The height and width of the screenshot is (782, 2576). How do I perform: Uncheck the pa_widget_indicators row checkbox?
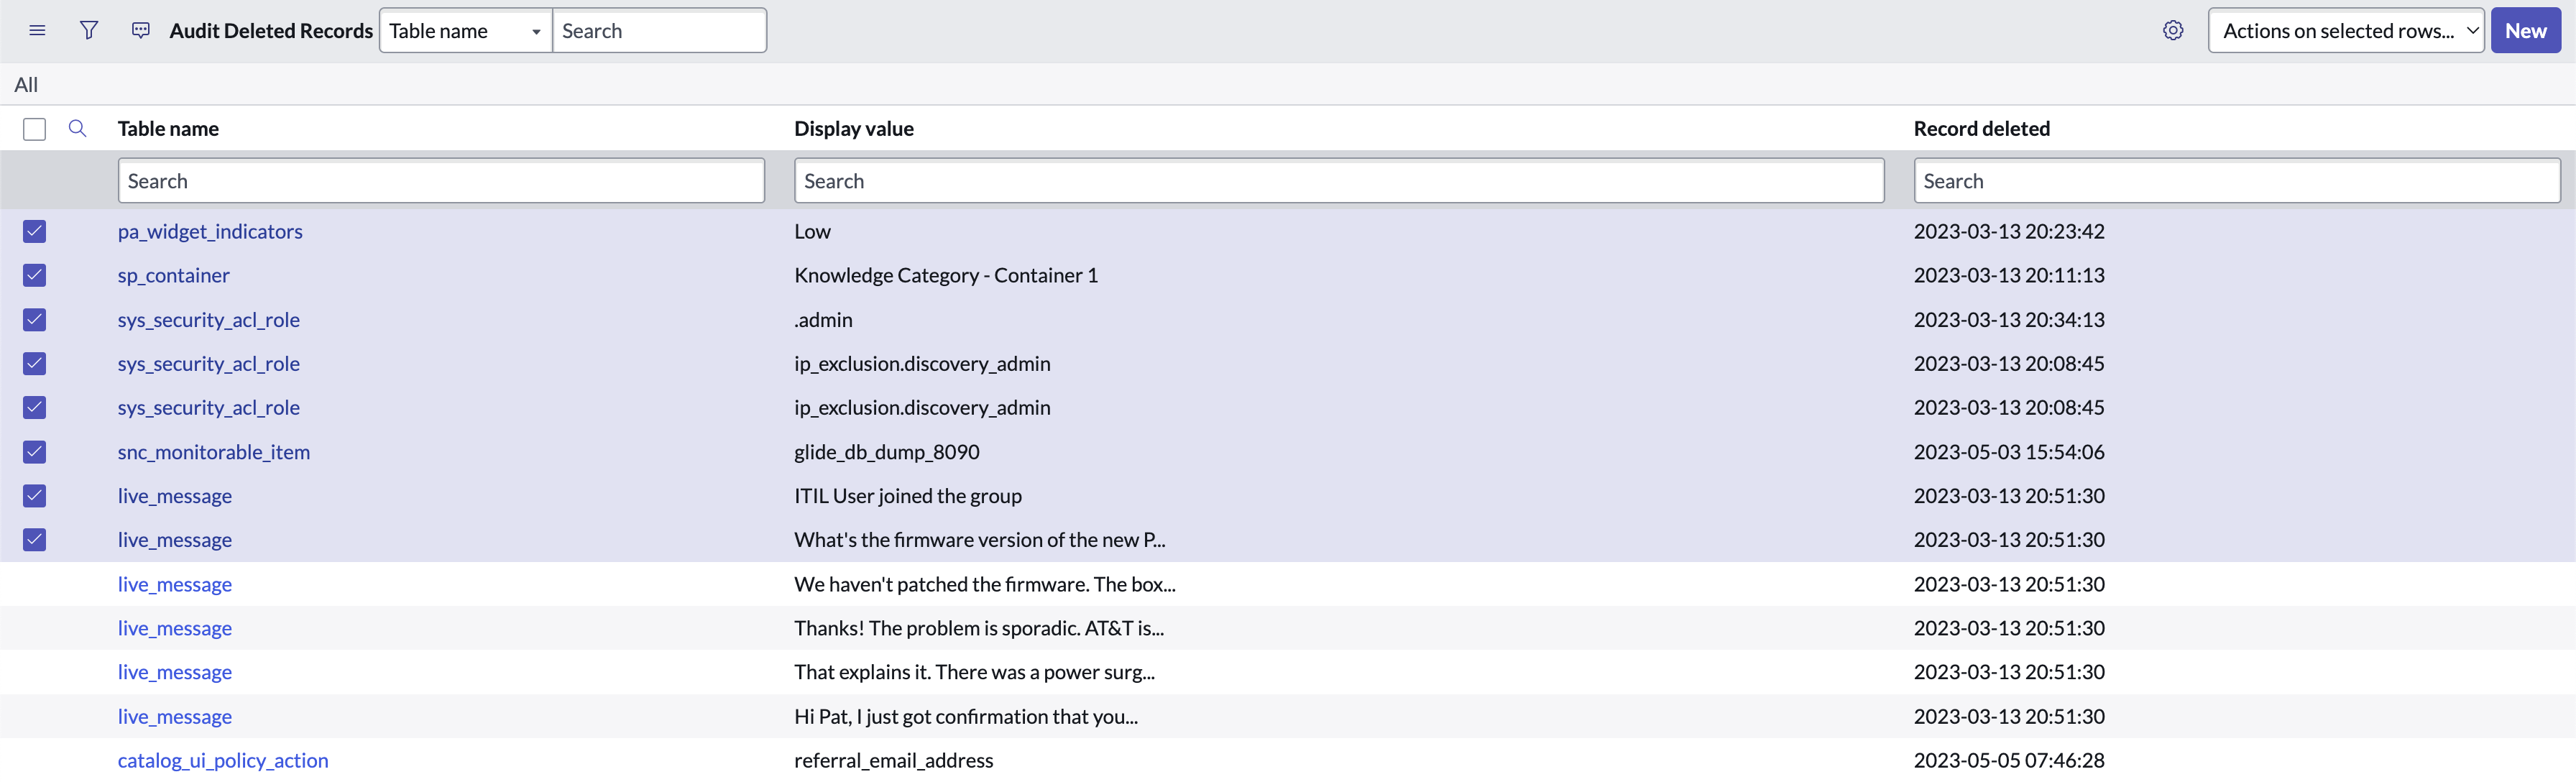click(34, 231)
